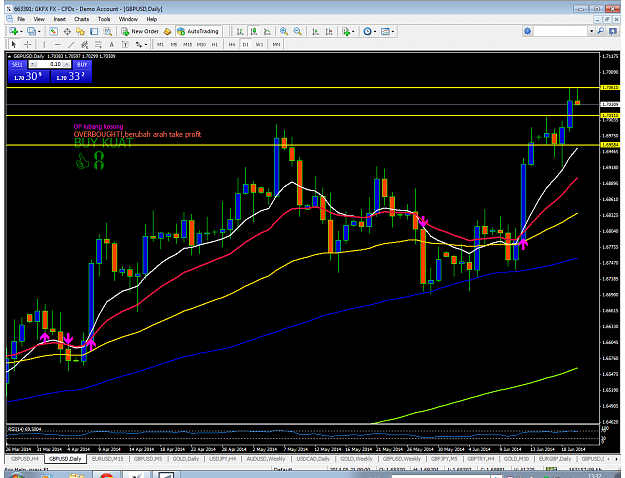Switch chart to MN monthly timeframe
This screenshot has height=478, width=625.
[276, 45]
